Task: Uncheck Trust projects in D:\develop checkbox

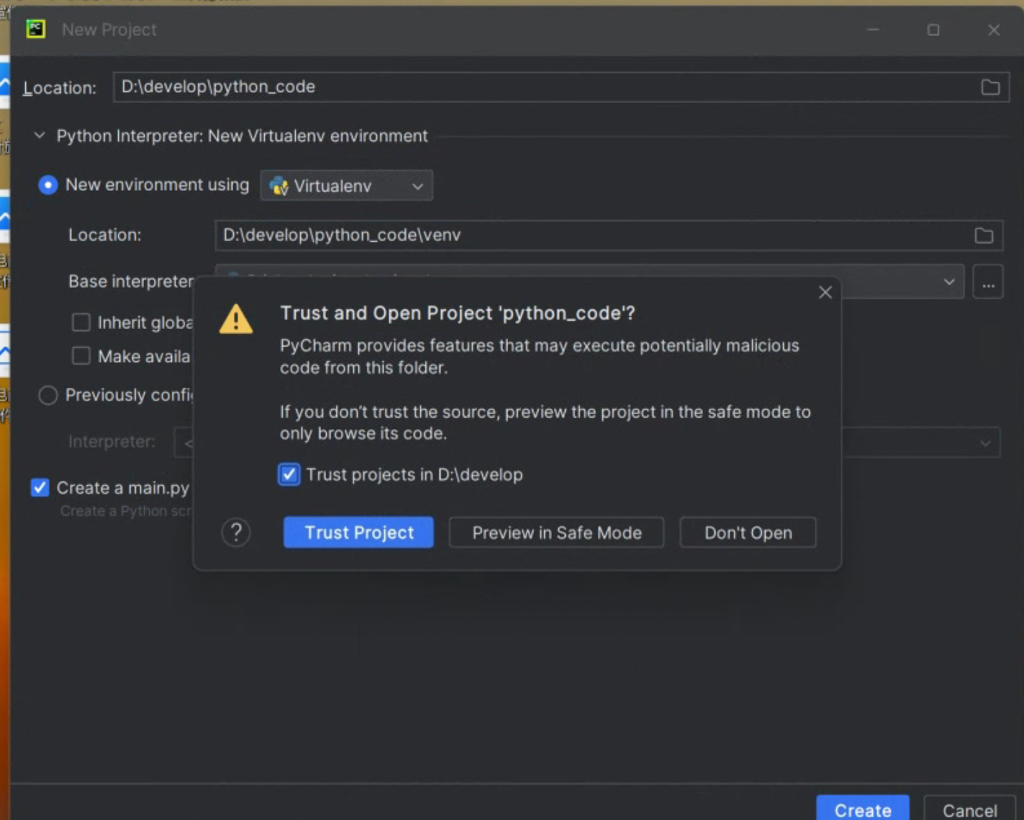Action: point(289,475)
